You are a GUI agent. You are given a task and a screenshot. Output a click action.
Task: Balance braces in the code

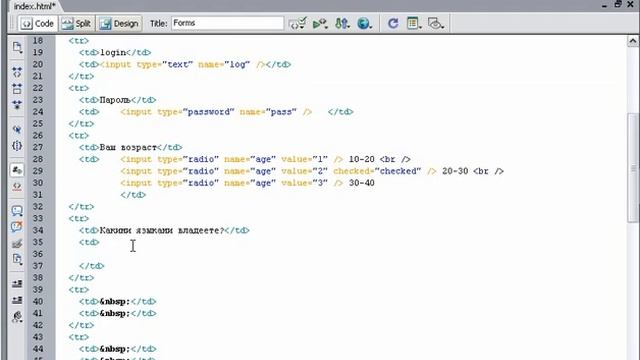coord(17,145)
